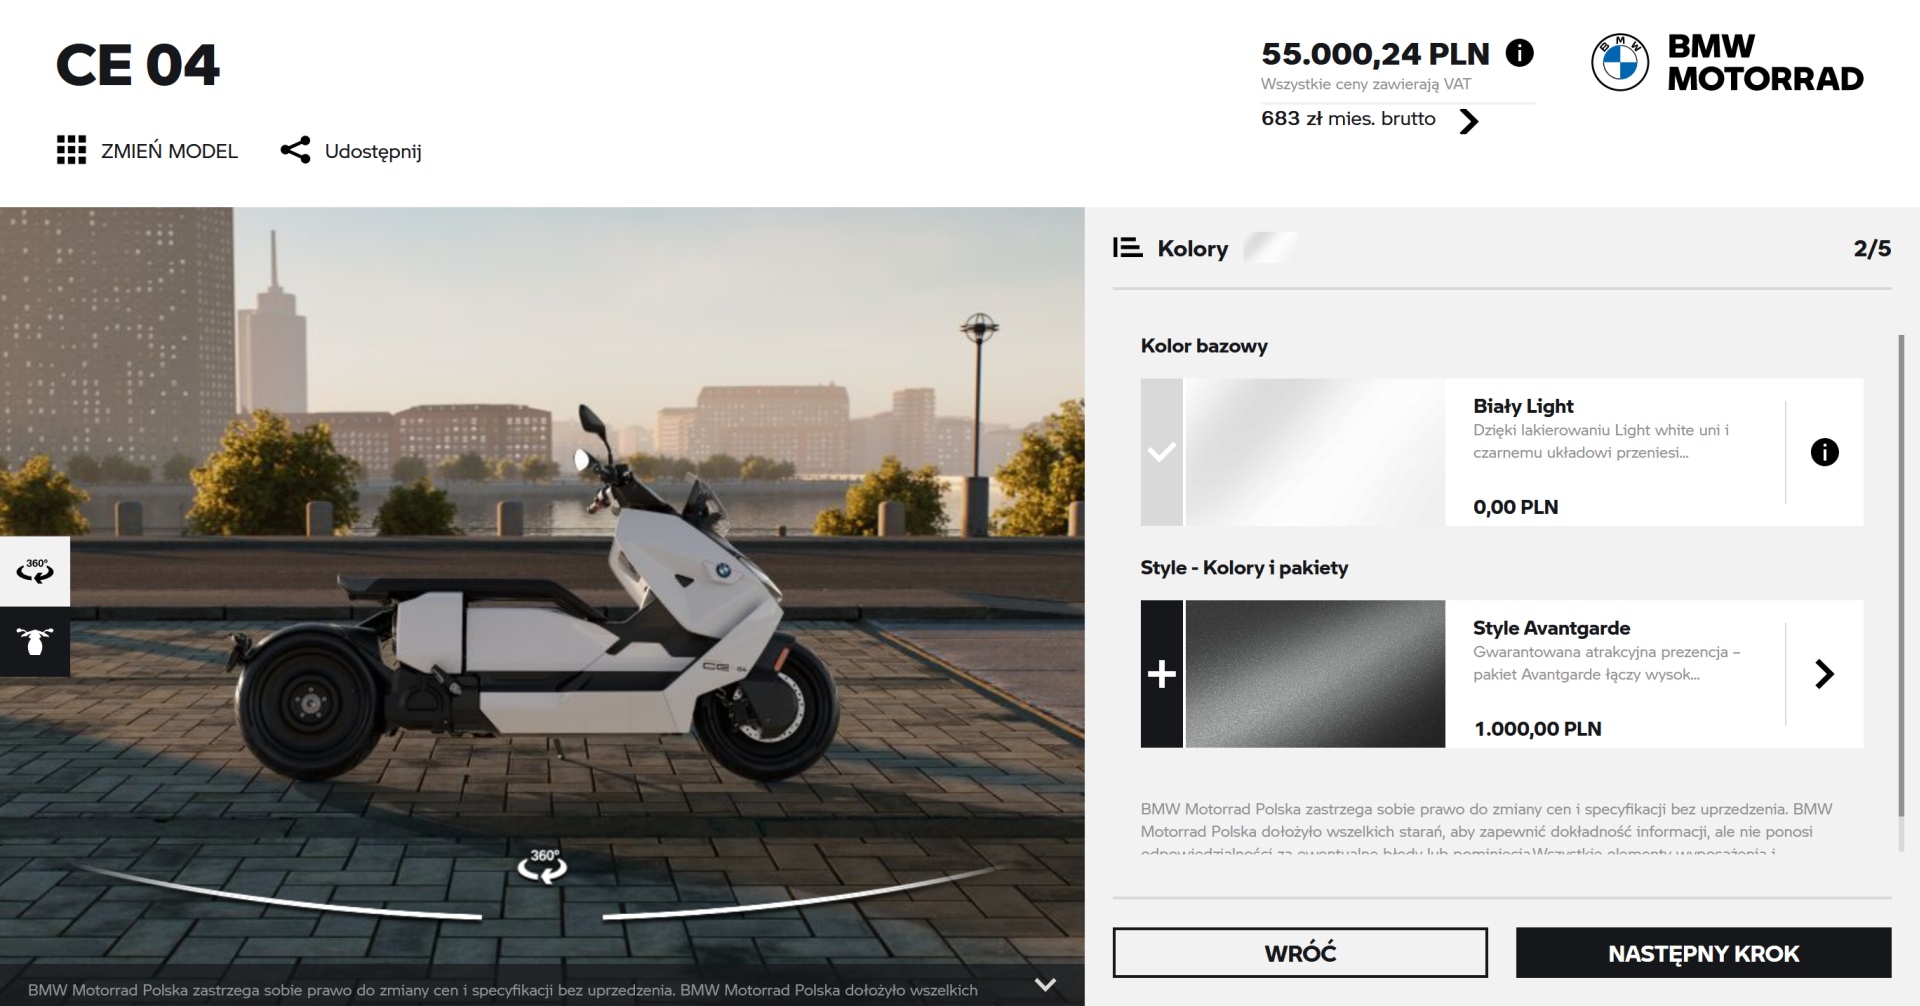Click the Udostępnij share icon

(295, 150)
